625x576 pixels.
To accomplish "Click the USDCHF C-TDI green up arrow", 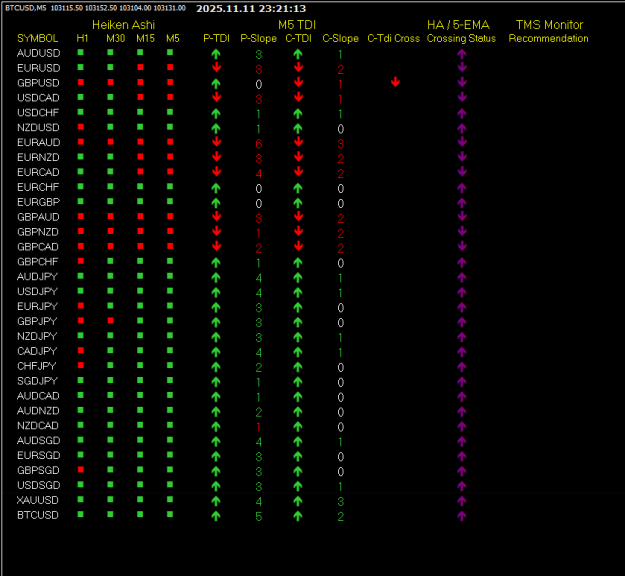I will 298,114.
